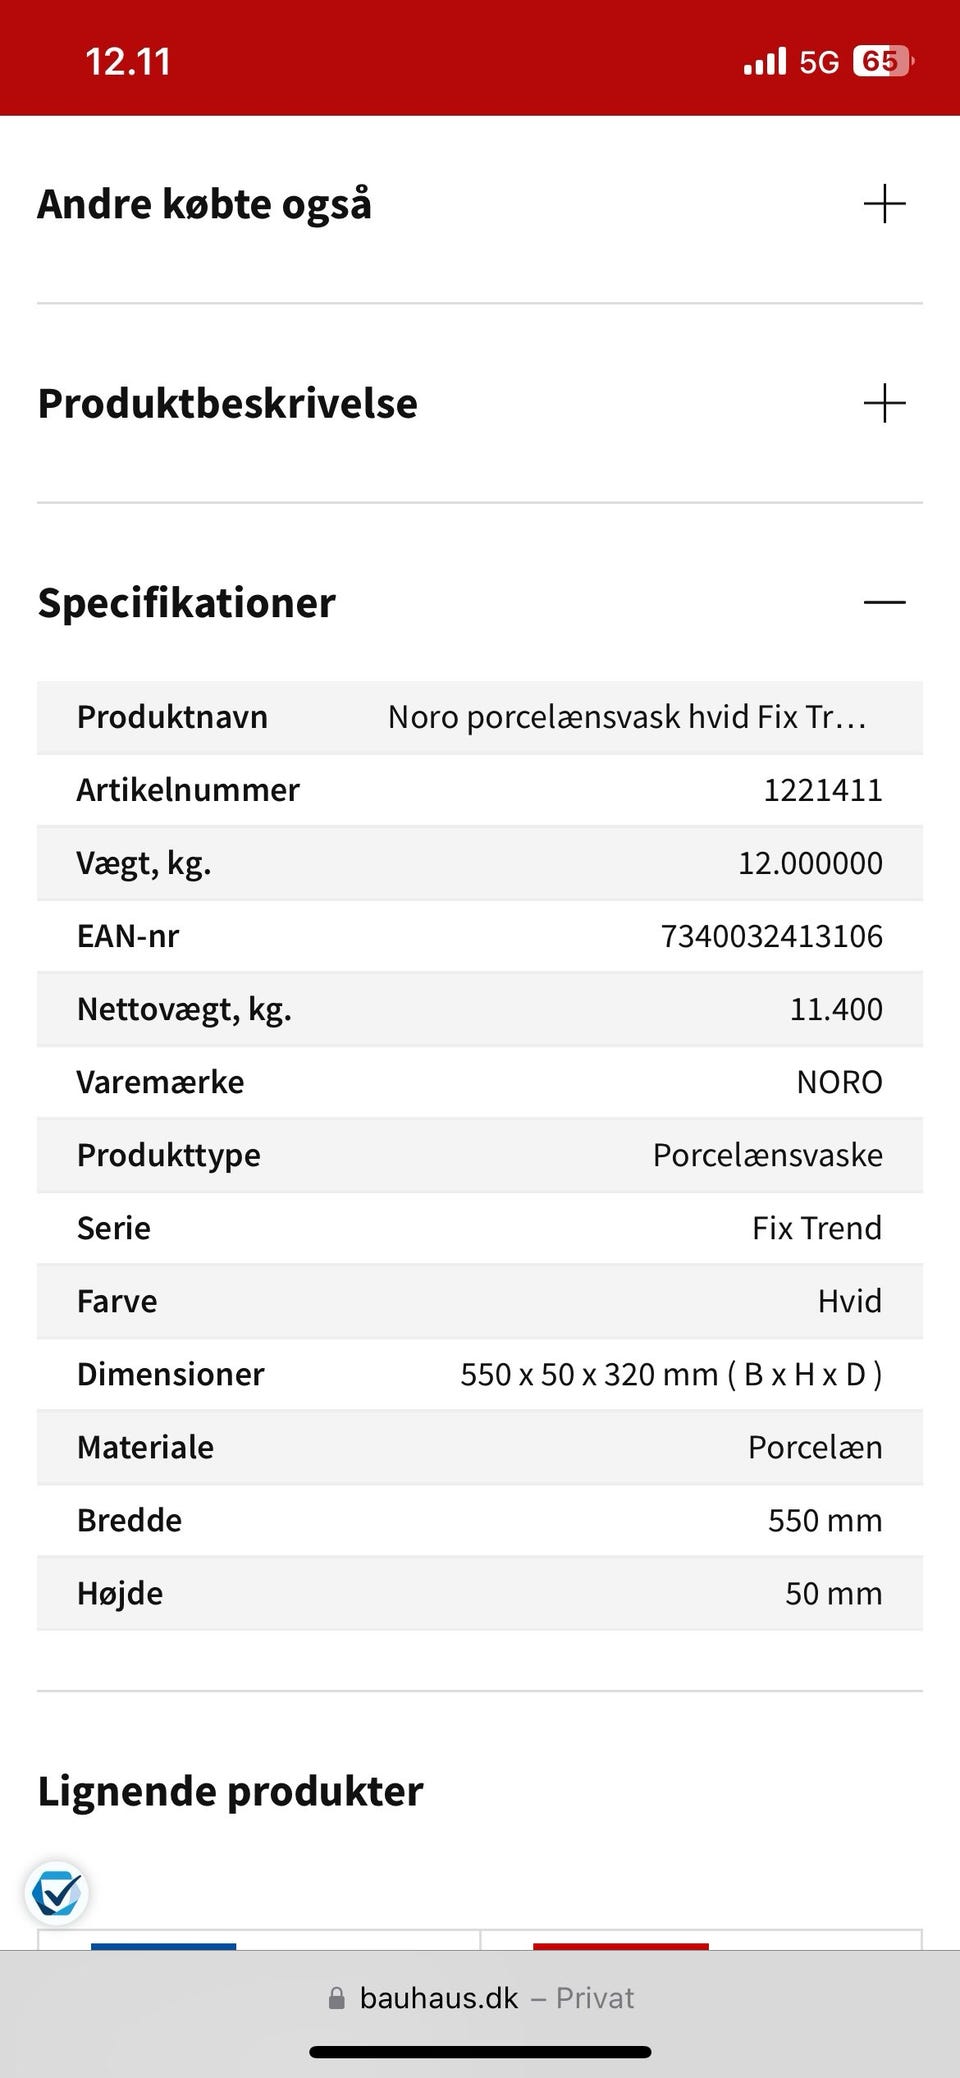Tap the cellular signal bars icon
This screenshot has height=2078, width=960.
pos(765,62)
